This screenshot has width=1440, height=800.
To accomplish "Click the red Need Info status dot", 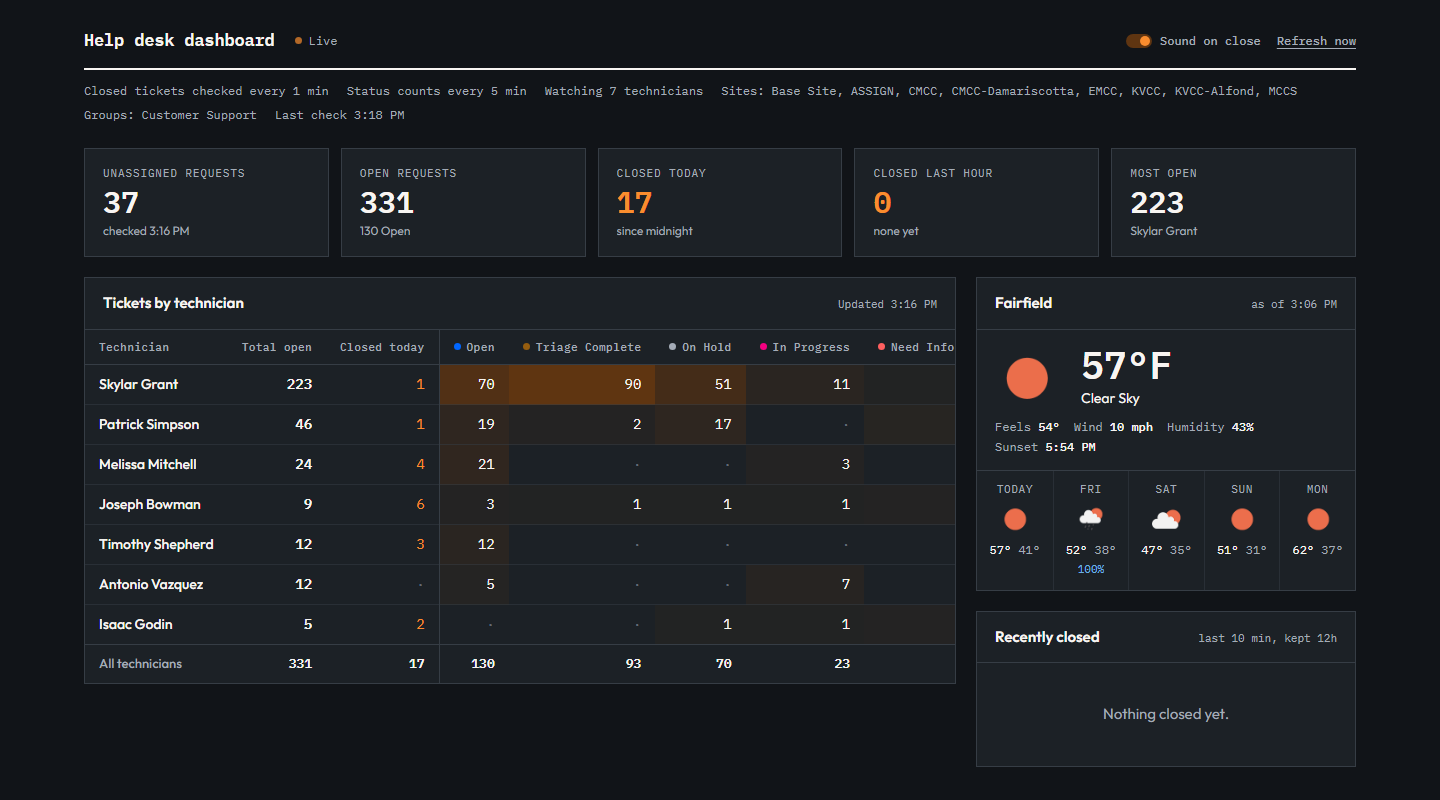I will pos(881,347).
